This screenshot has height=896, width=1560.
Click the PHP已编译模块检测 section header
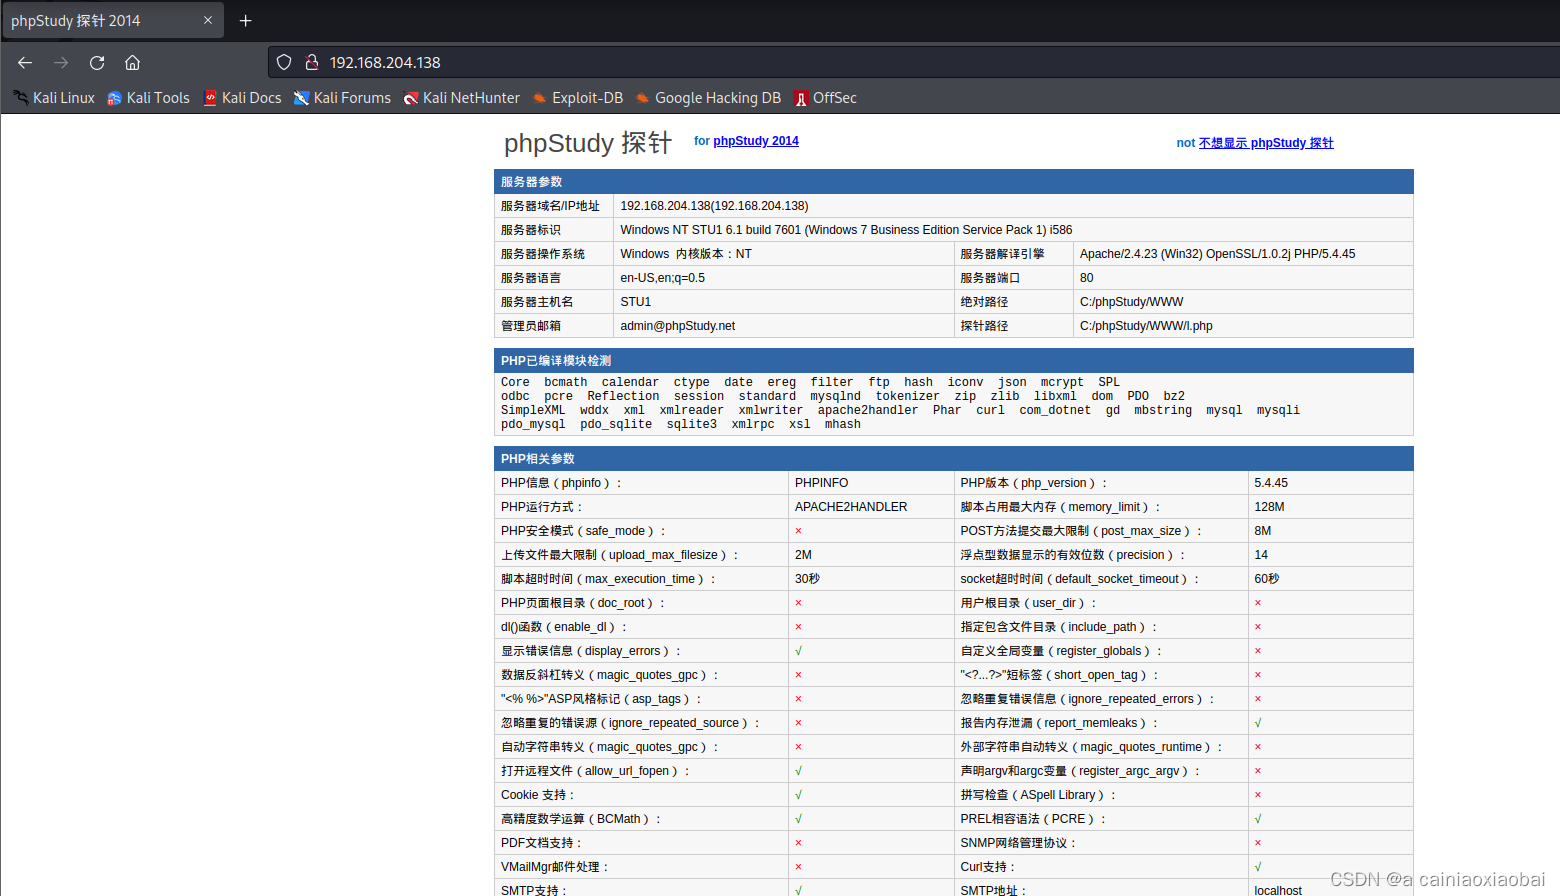click(x=954, y=360)
